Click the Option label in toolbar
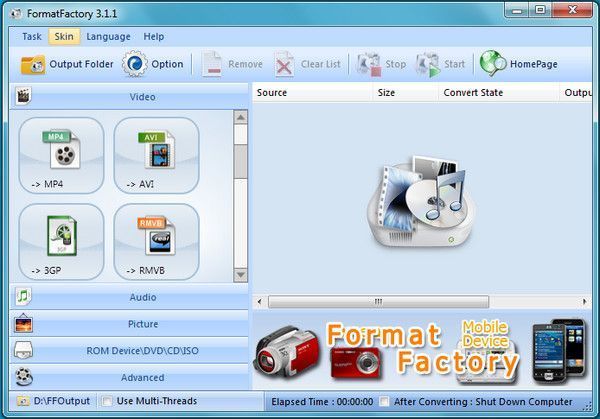The width and height of the screenshot is (600, 419). pos(167,64)
